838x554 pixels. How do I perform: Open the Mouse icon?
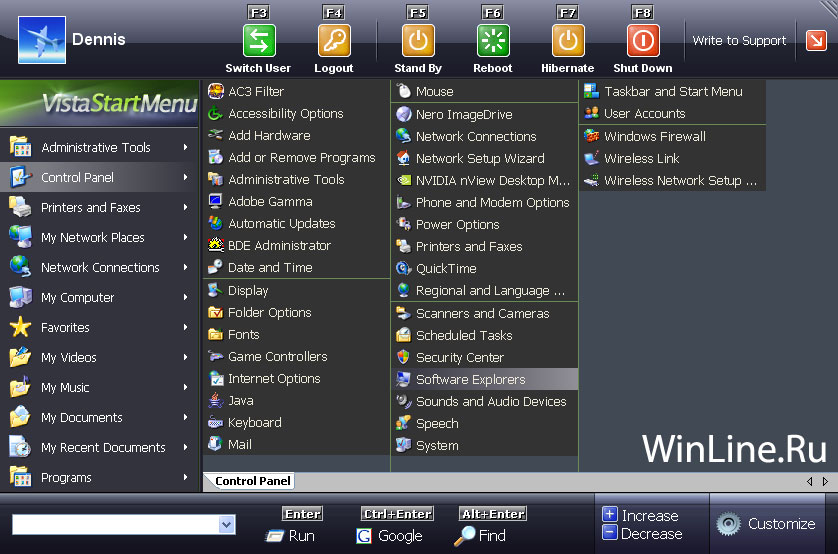pos(404,91)
